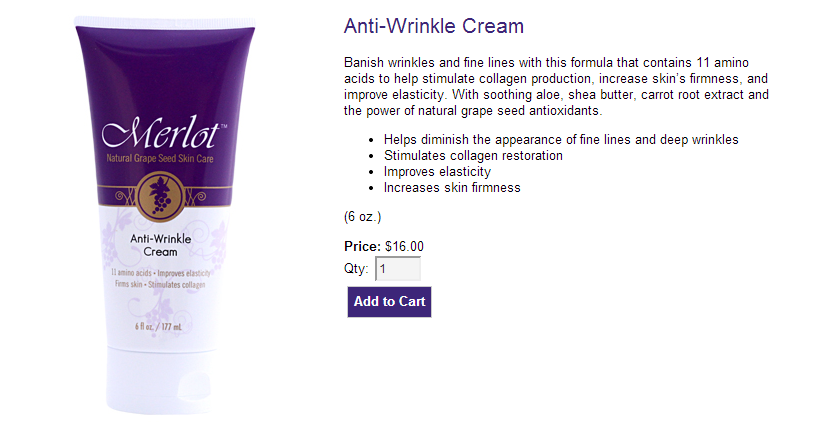
Task: Click the Anti-Wrinkle Cream page heading
Action: click(434, 26)
